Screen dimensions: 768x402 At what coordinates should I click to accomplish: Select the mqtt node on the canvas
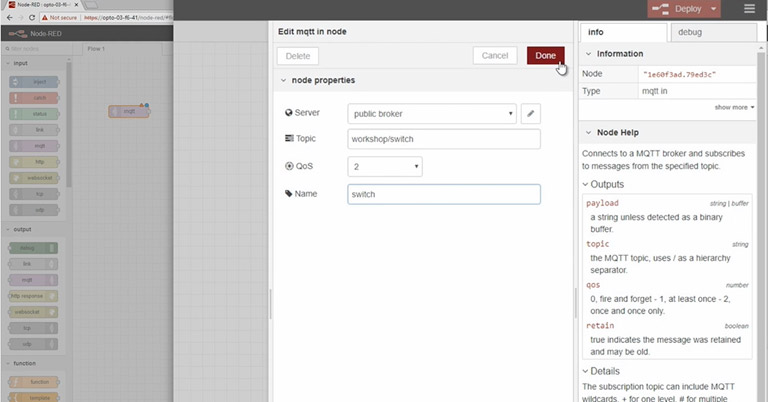tap(128, 111)
